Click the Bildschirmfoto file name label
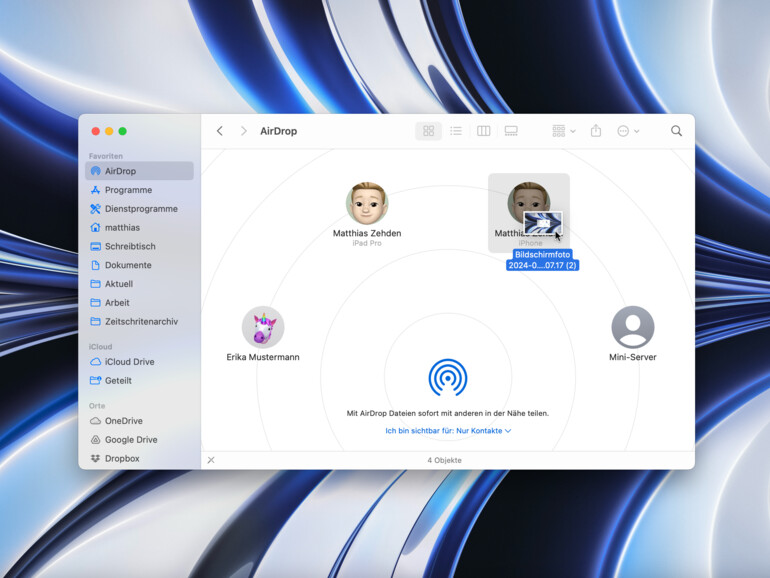Viewport: 770px width, 578px height. point(543,260)
